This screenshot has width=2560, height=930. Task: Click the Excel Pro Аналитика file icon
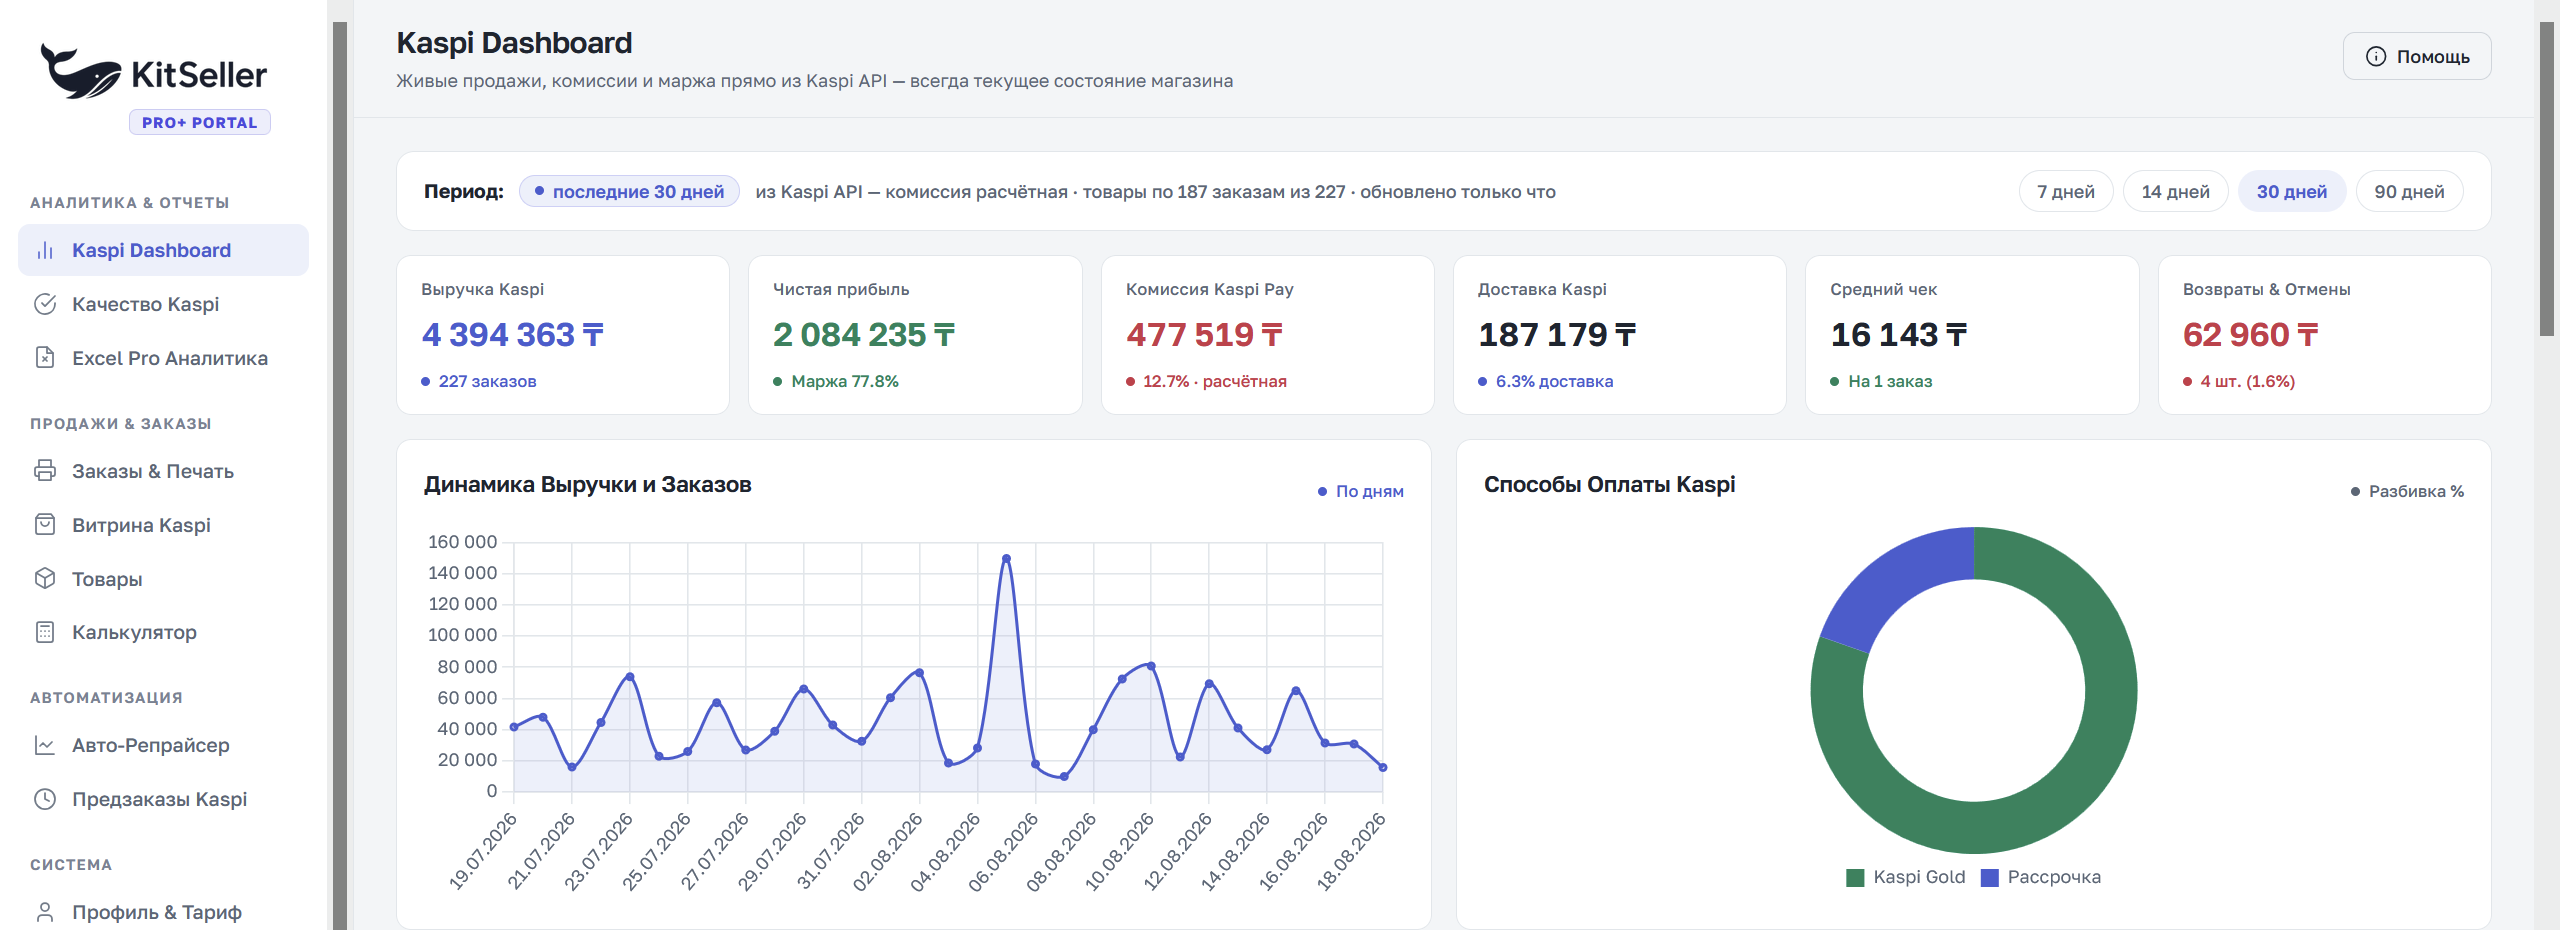45,357
